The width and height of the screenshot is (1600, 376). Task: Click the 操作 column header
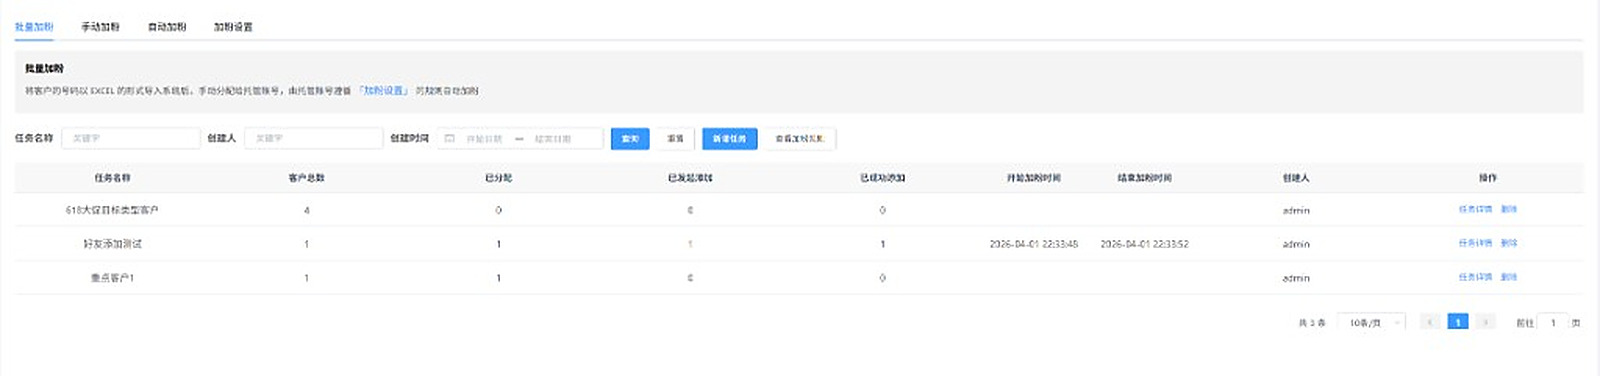[x=1488, y=178]
